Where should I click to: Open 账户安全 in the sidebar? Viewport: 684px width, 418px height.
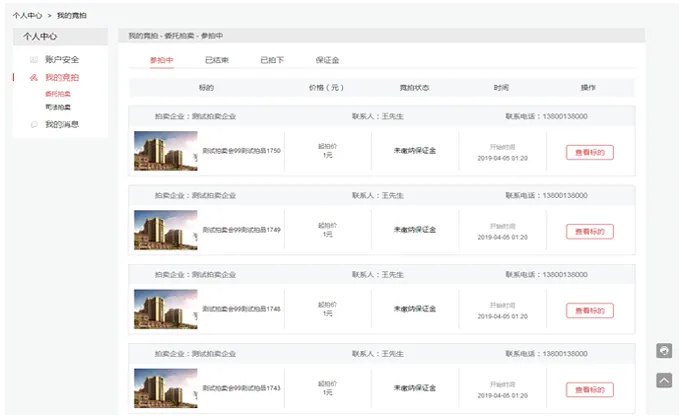click(62, 59)
